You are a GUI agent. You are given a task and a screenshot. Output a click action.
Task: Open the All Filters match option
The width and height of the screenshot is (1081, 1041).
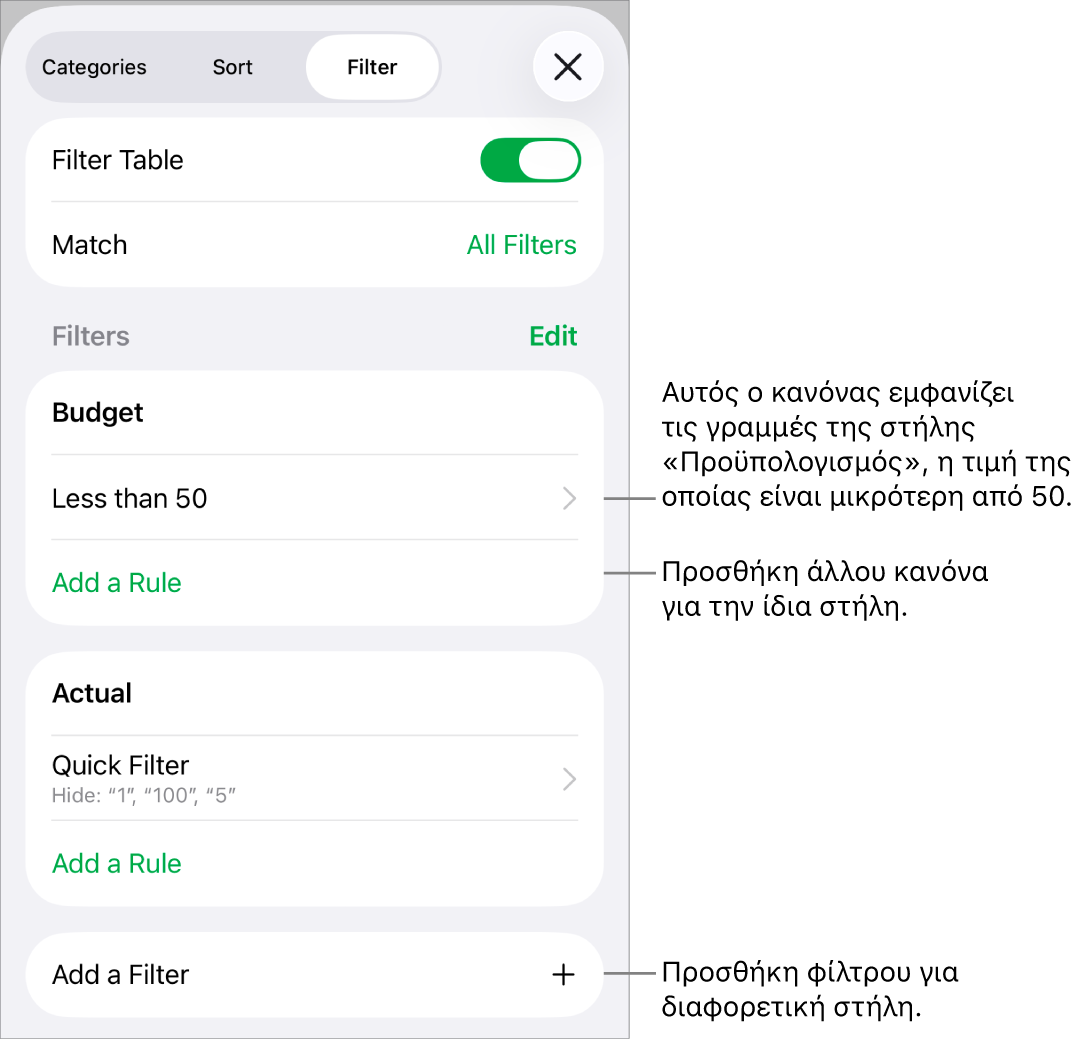click(521, 245)
